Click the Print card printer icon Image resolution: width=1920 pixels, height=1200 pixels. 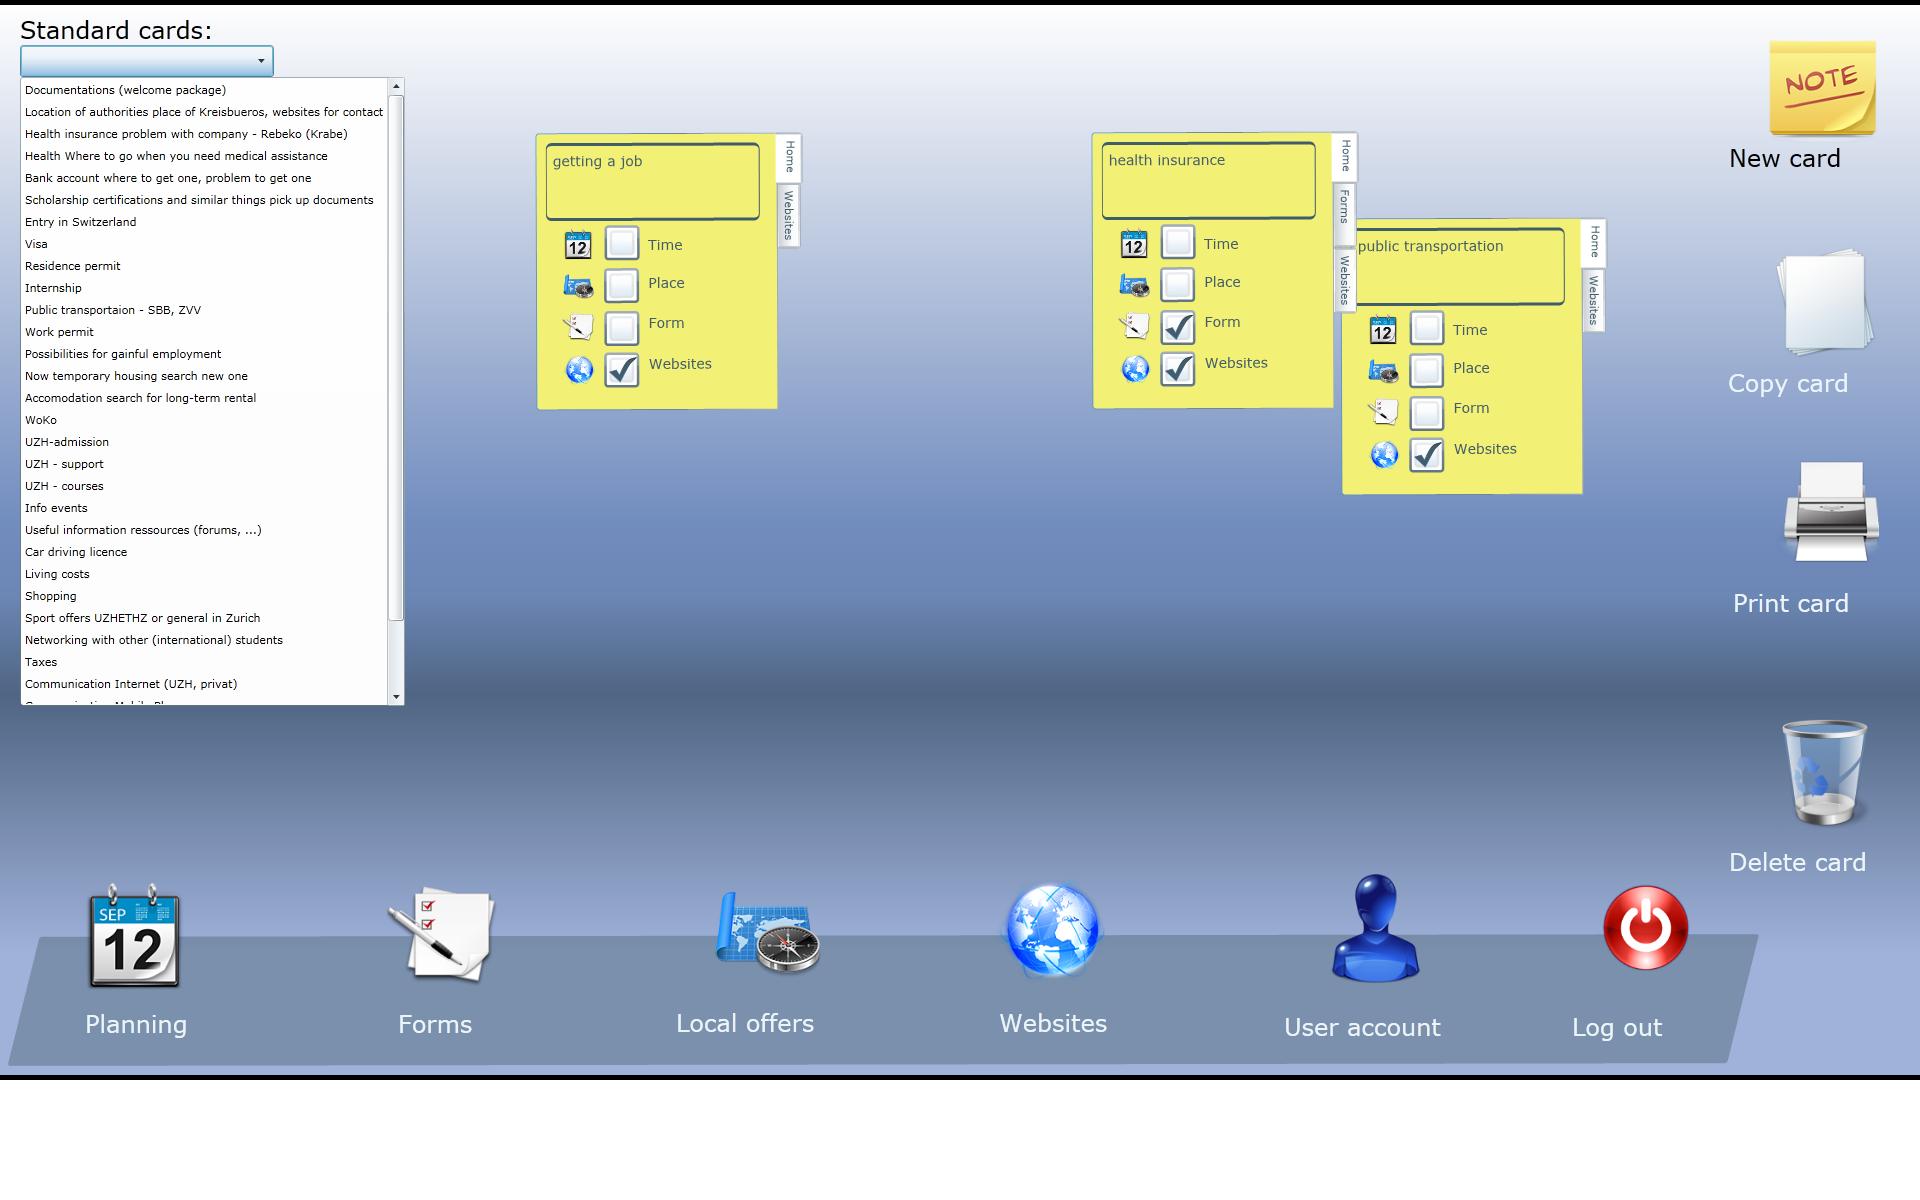(x=1831, y=512)
